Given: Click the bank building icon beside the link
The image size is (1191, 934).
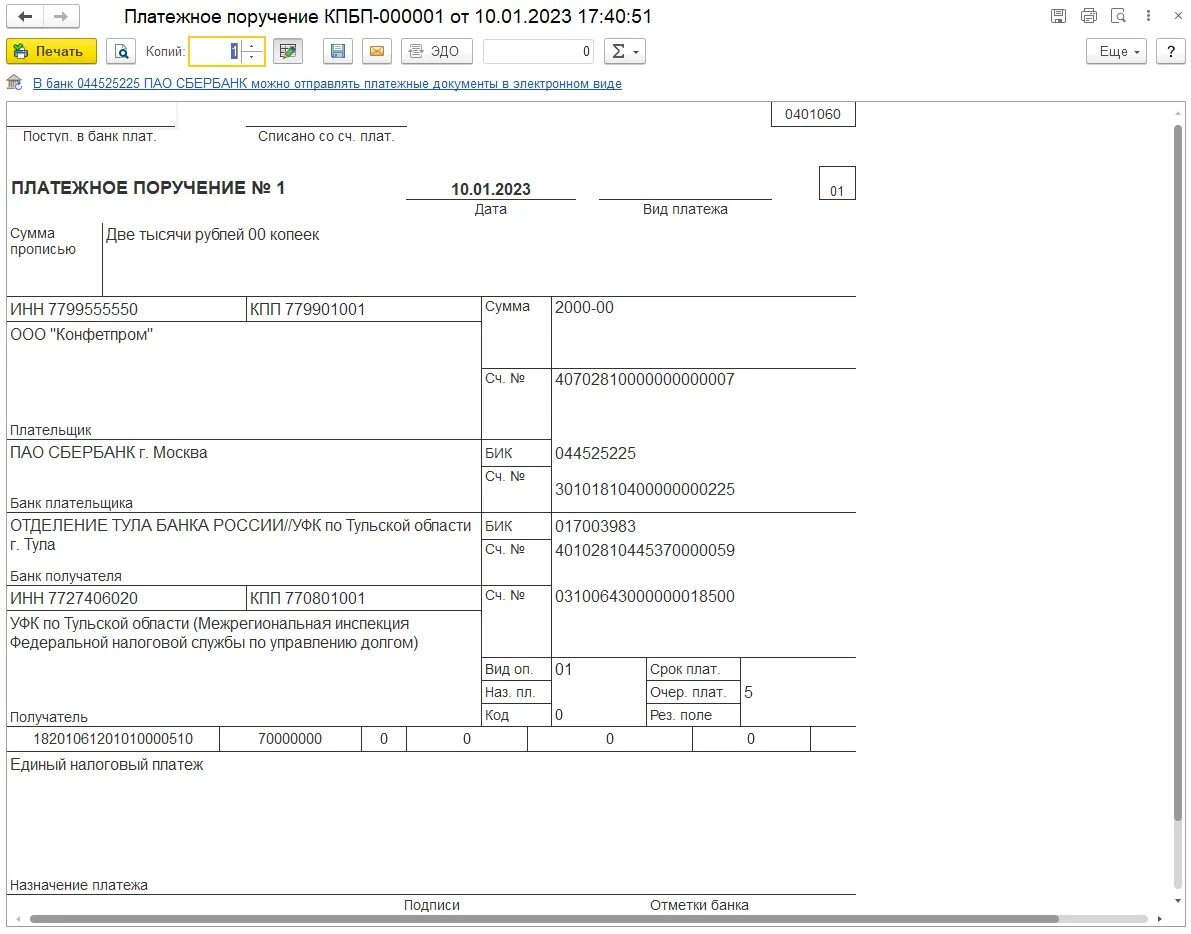Looking at the screenshot, I should click(x=14, y=83).
